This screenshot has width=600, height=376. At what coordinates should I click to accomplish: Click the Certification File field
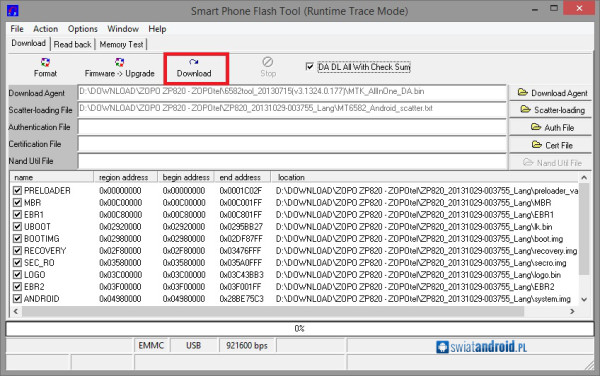292,144
